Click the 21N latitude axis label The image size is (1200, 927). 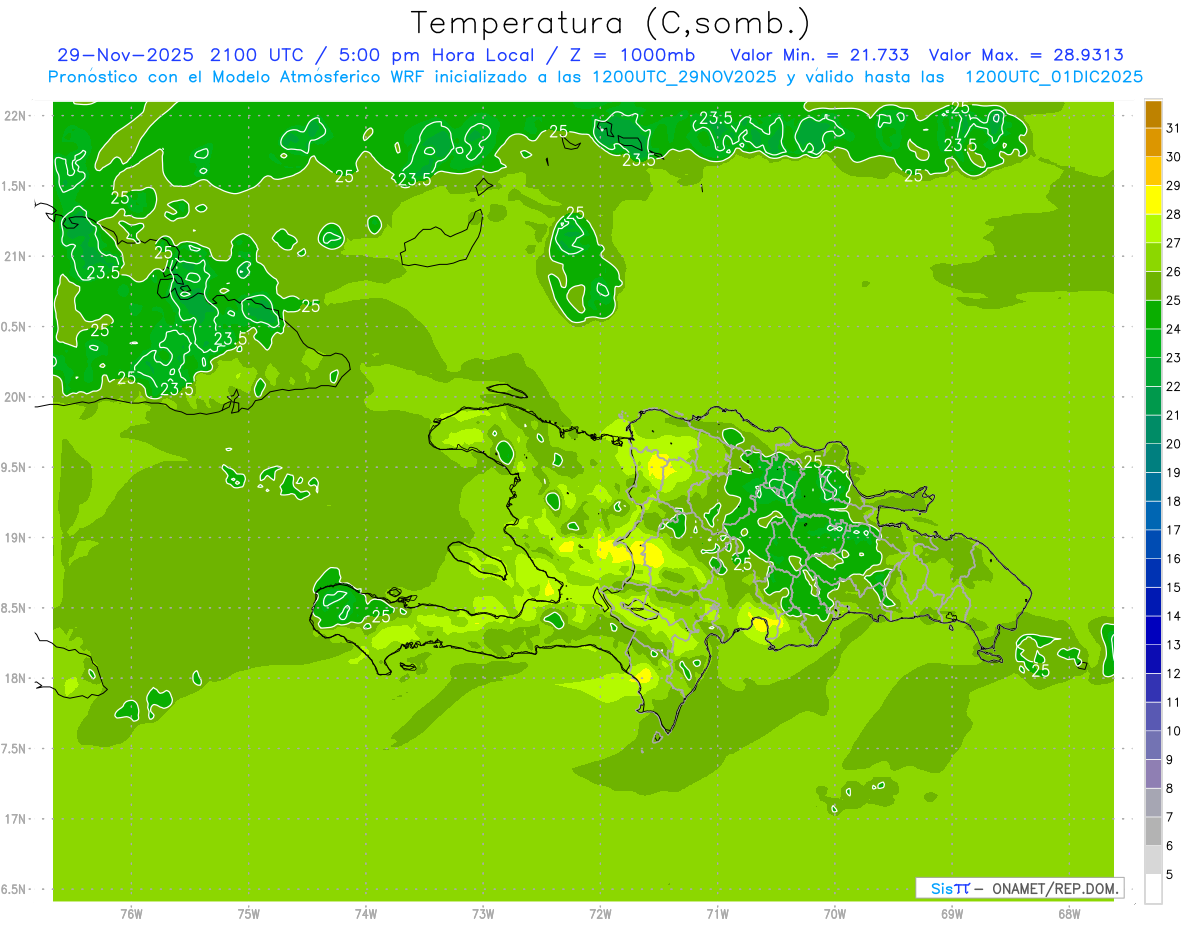point(16,256)
